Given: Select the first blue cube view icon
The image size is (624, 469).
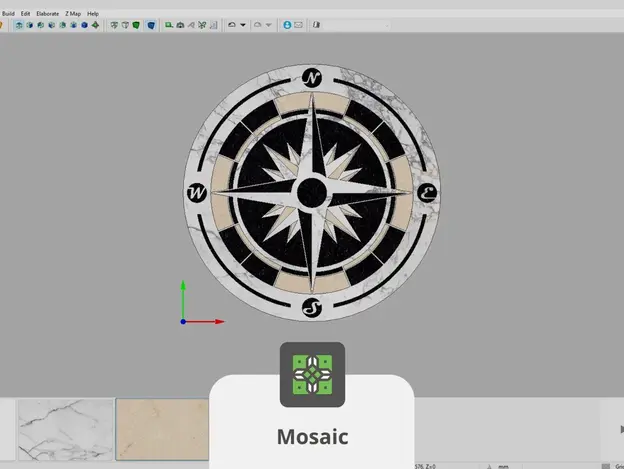Looking at the screenshot, I should click(x=19, y=25).
